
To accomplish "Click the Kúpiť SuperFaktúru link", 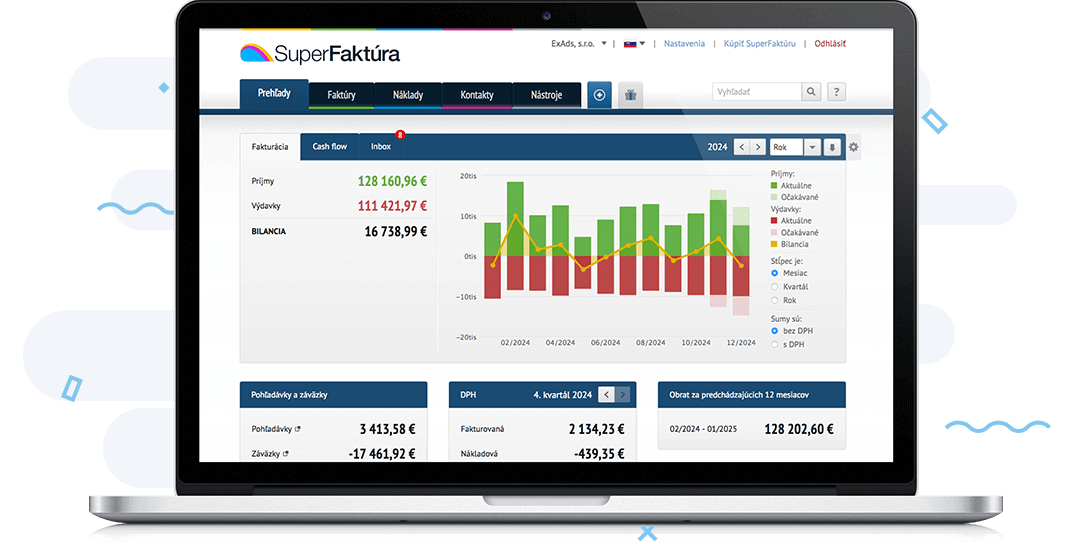I will tap(760, 43).
